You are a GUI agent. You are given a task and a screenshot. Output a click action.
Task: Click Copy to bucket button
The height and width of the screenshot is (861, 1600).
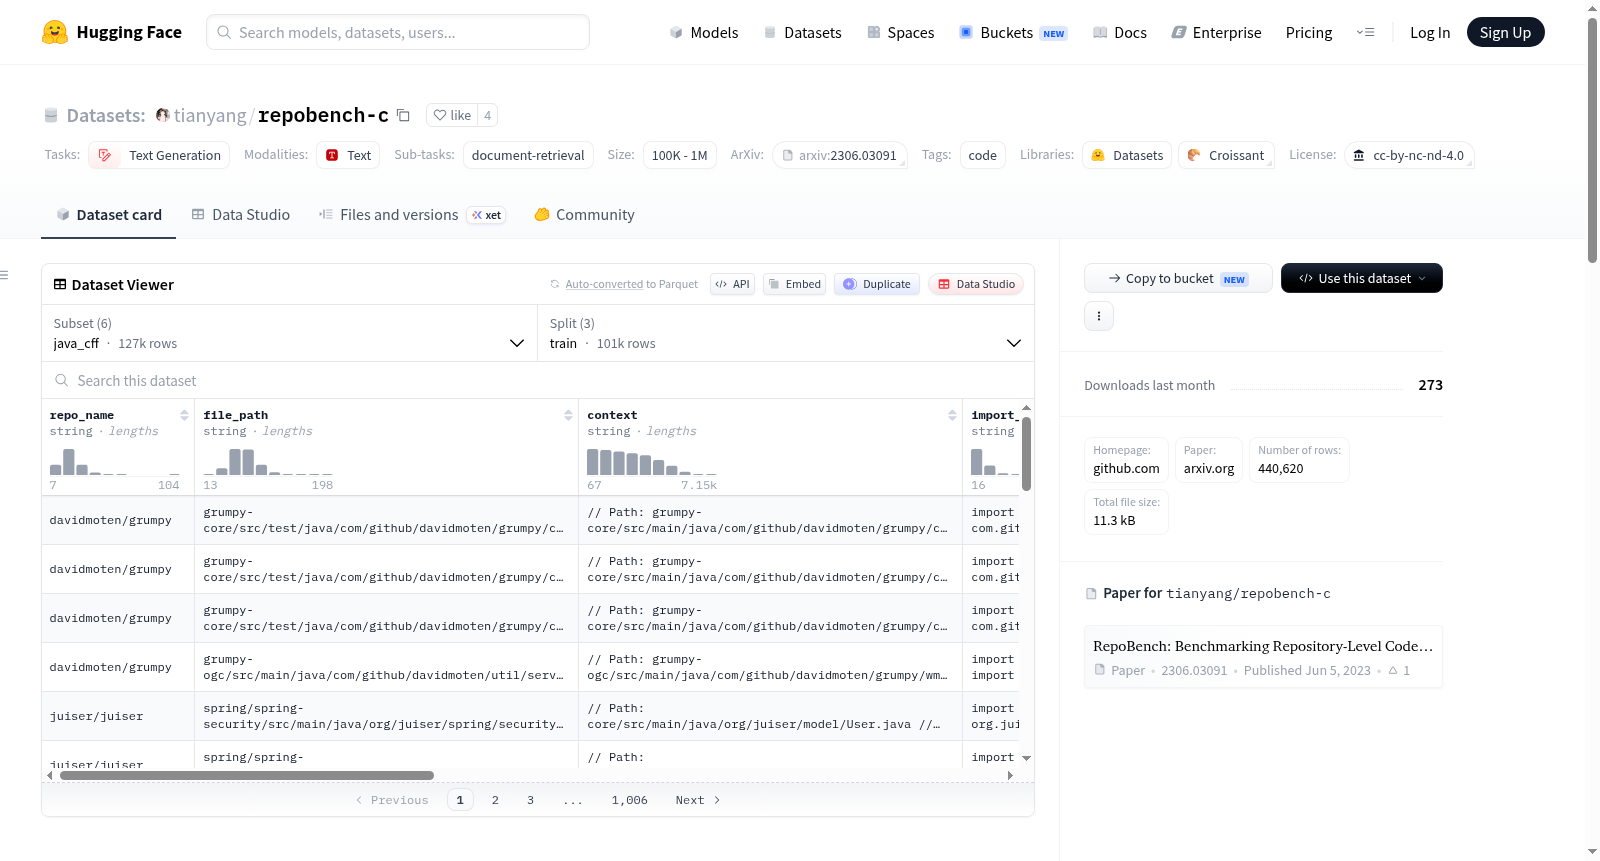[x=1178, y=278]
